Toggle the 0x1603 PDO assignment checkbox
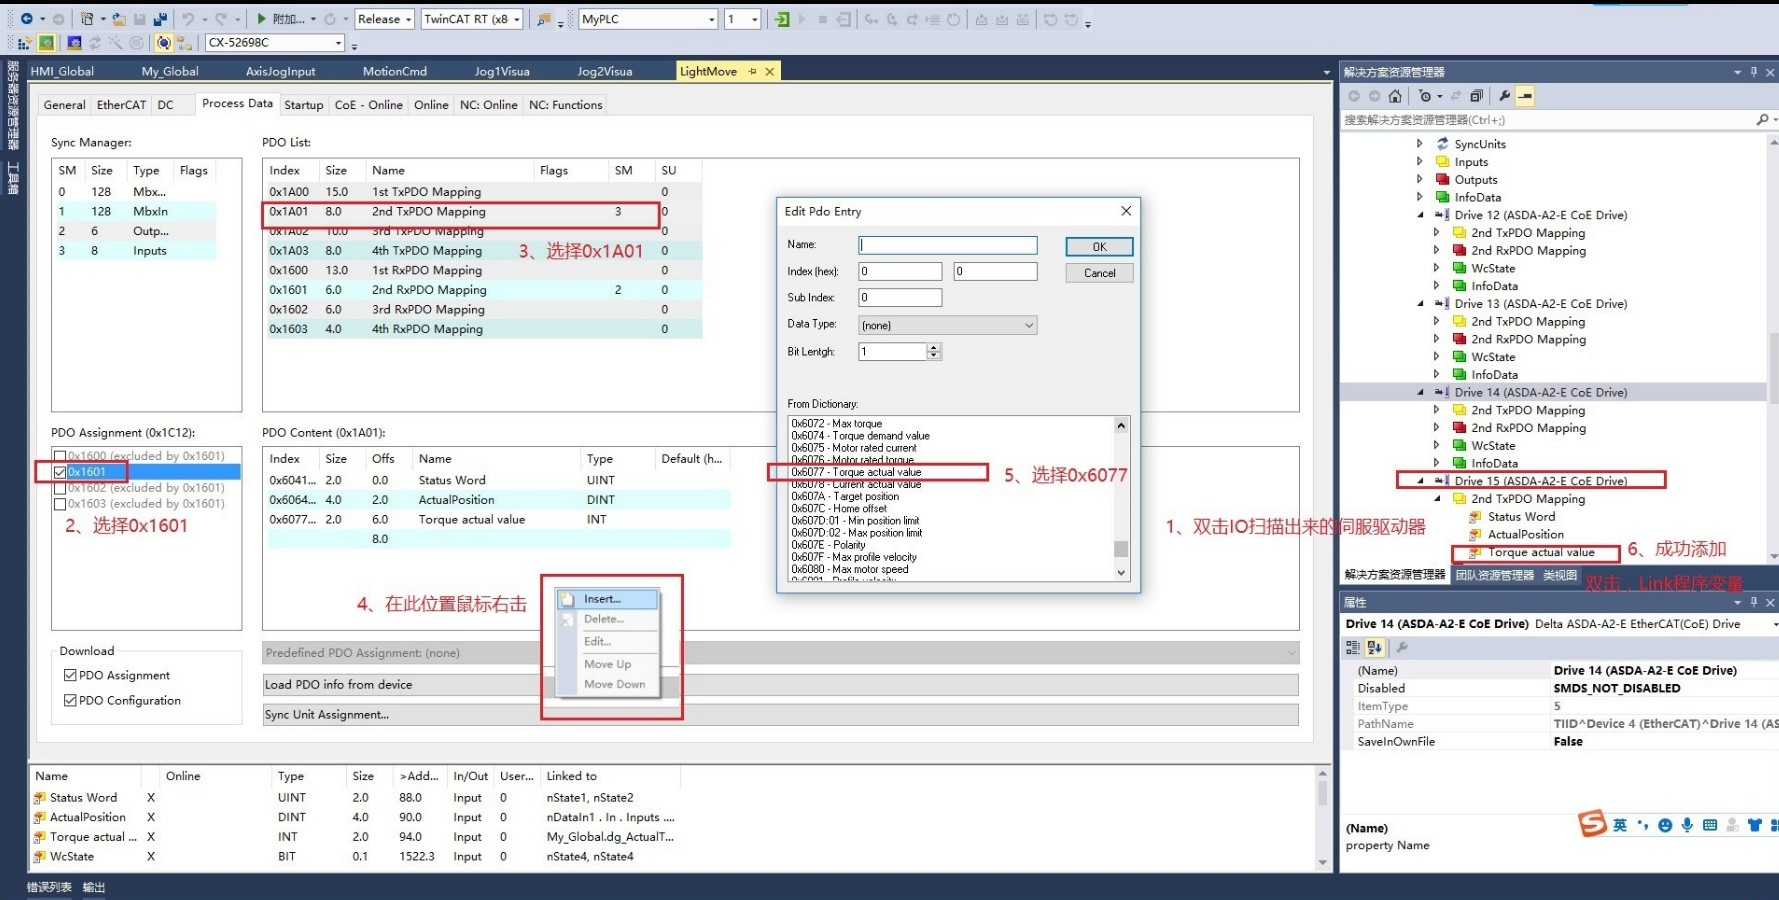 click(60, 504)
